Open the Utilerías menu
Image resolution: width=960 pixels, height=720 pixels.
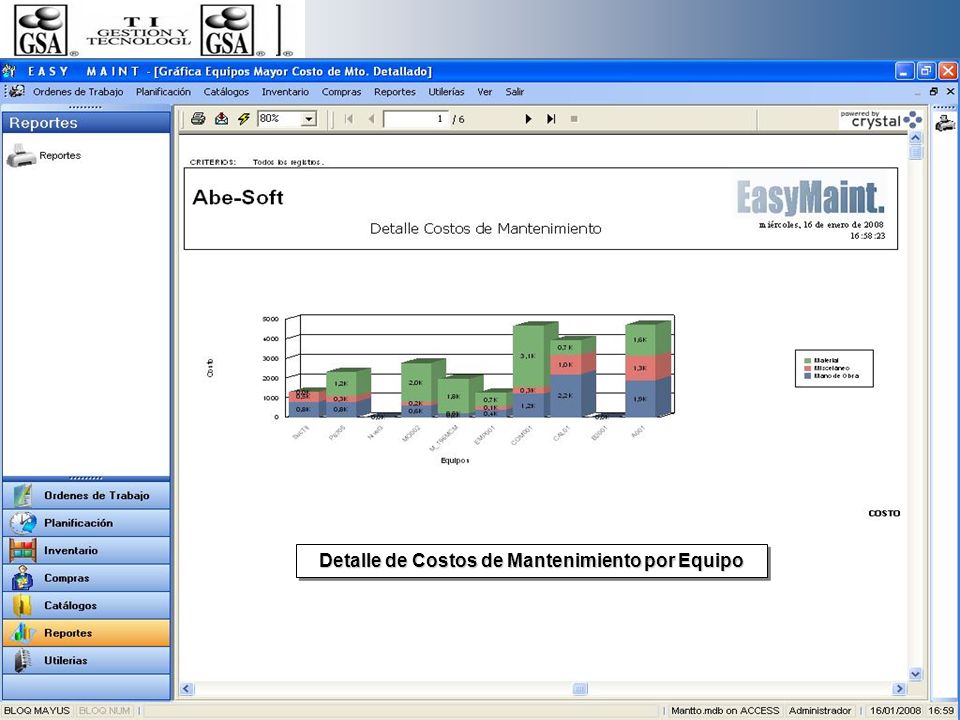446,92
